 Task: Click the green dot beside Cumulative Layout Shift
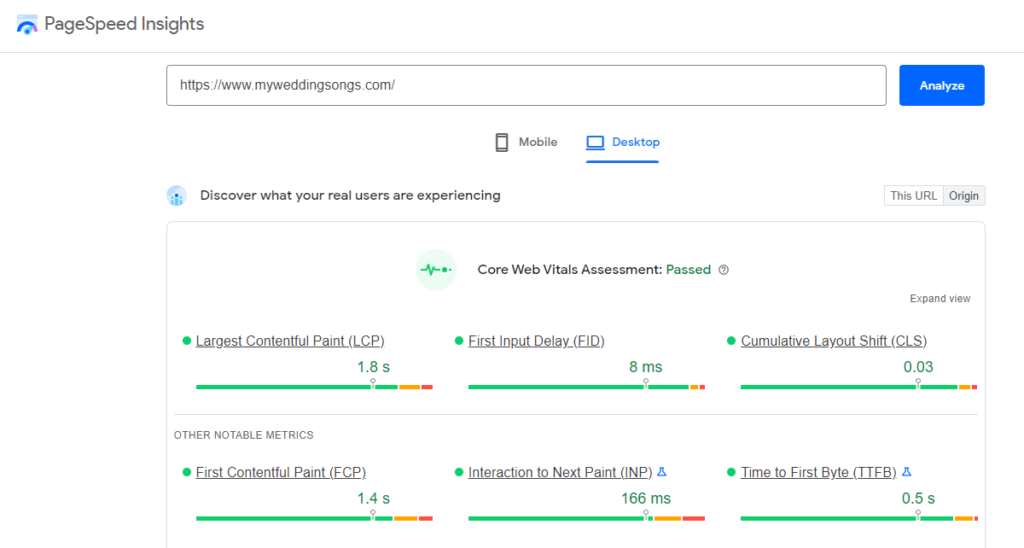731,341
